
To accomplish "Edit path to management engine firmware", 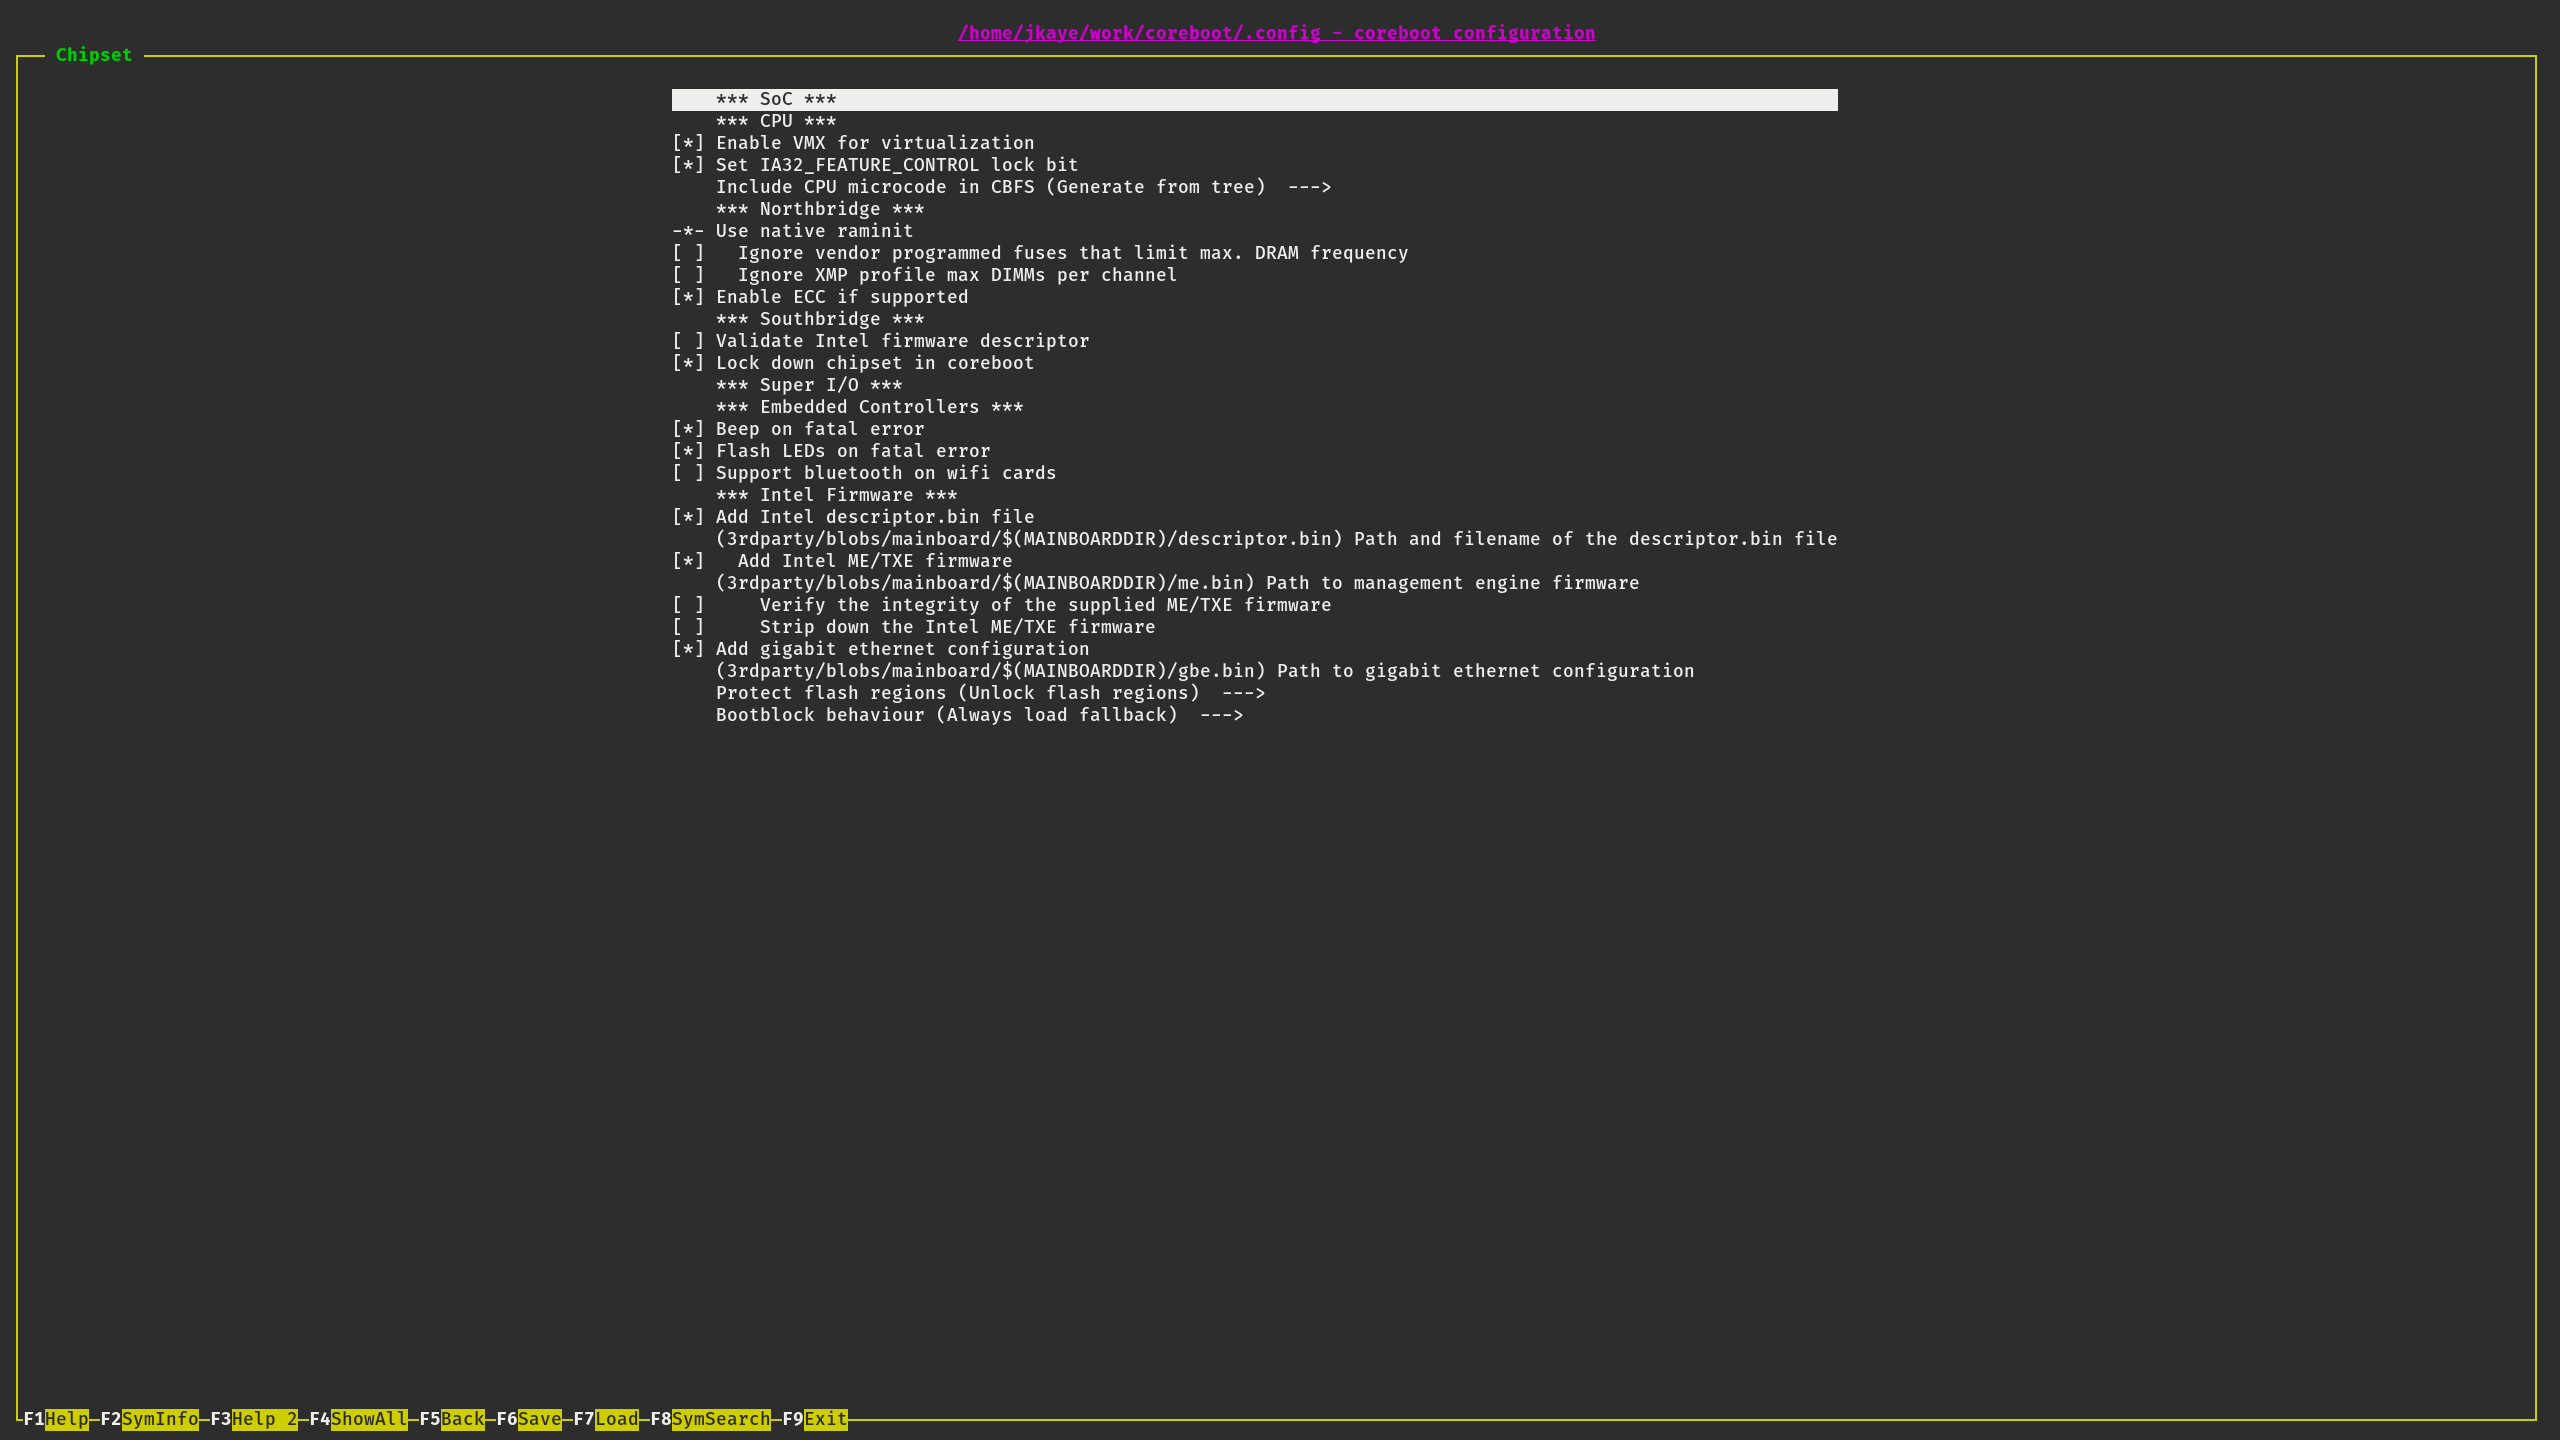I will 1177,583.
